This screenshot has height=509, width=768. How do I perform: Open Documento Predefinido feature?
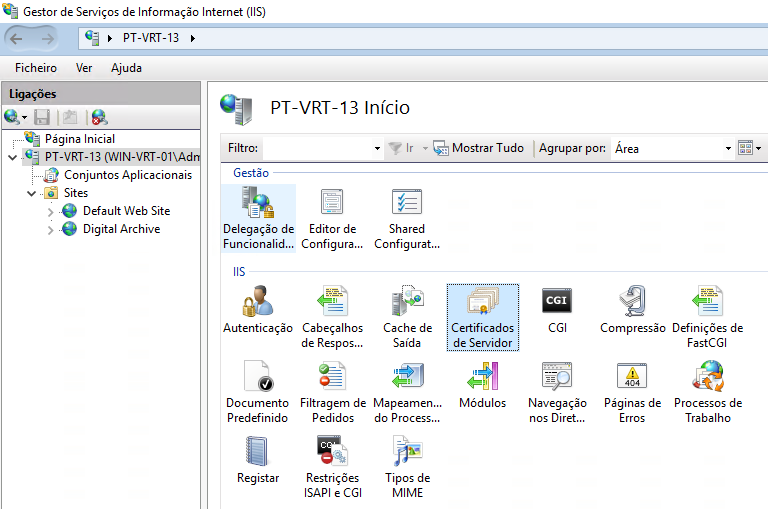click(257, 391)
